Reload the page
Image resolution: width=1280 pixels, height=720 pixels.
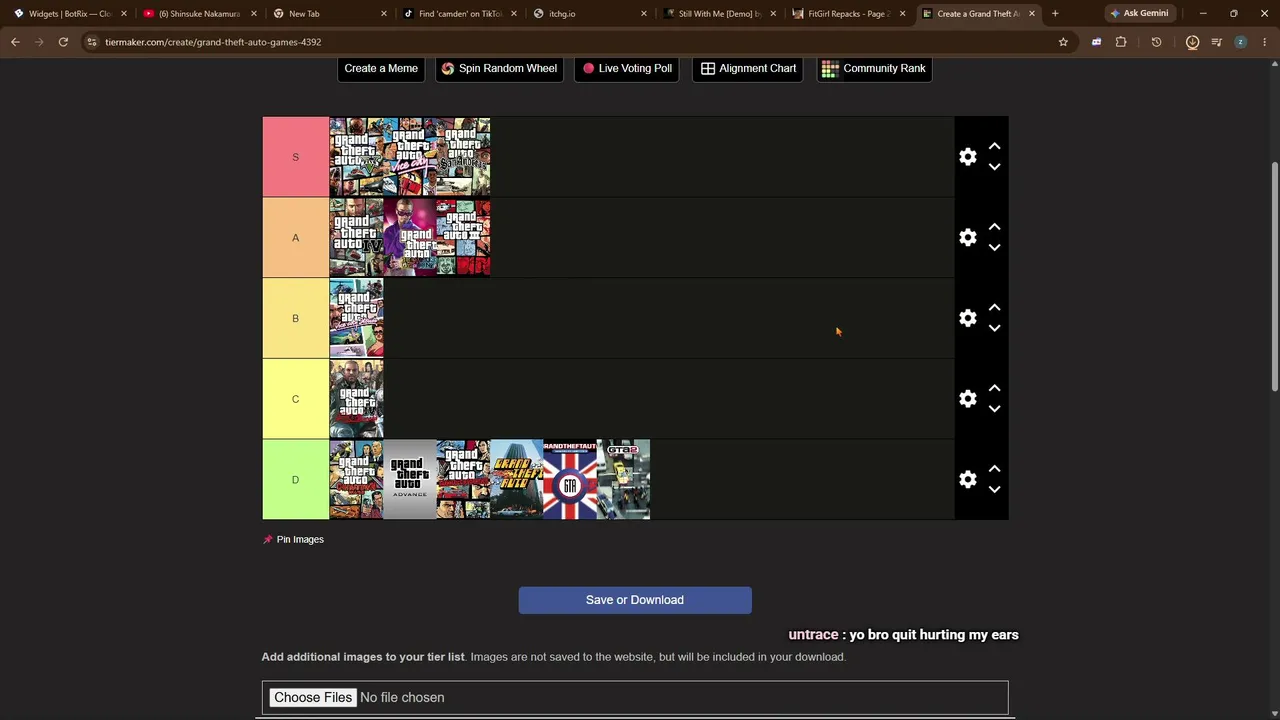click(63, 42)
